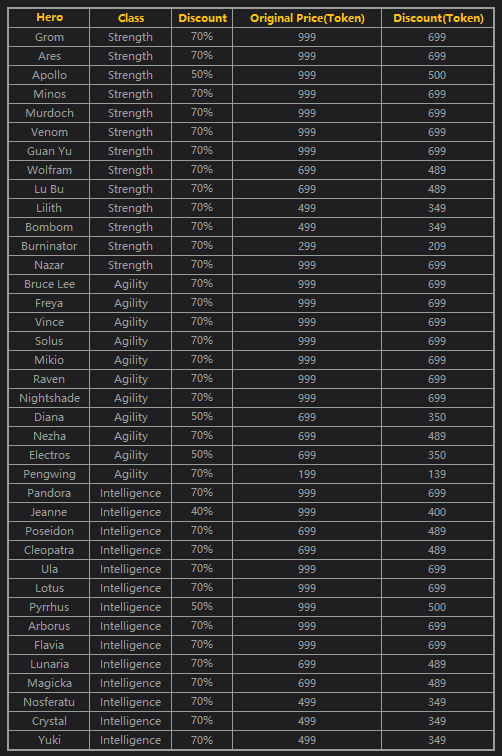The height and width of the screenshot is (756, 502).
Task: Click Jeanne's 40% discount cell
Action: coord(202,512)
